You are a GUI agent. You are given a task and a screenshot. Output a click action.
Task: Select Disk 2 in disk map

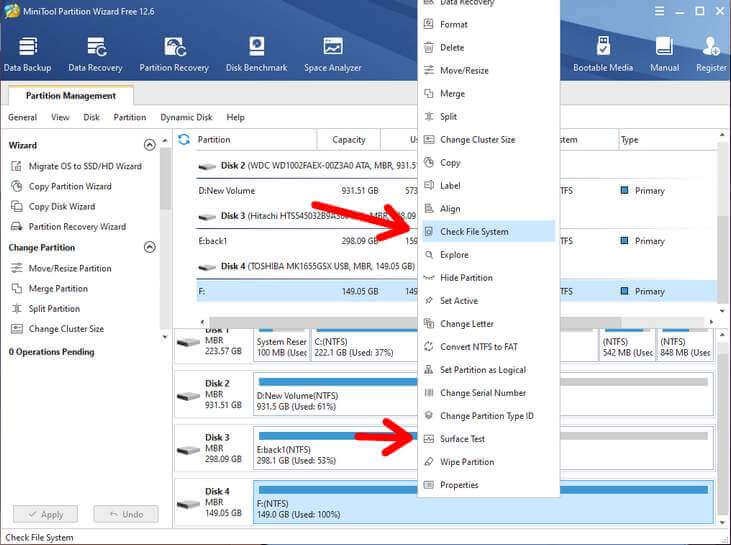214,394
